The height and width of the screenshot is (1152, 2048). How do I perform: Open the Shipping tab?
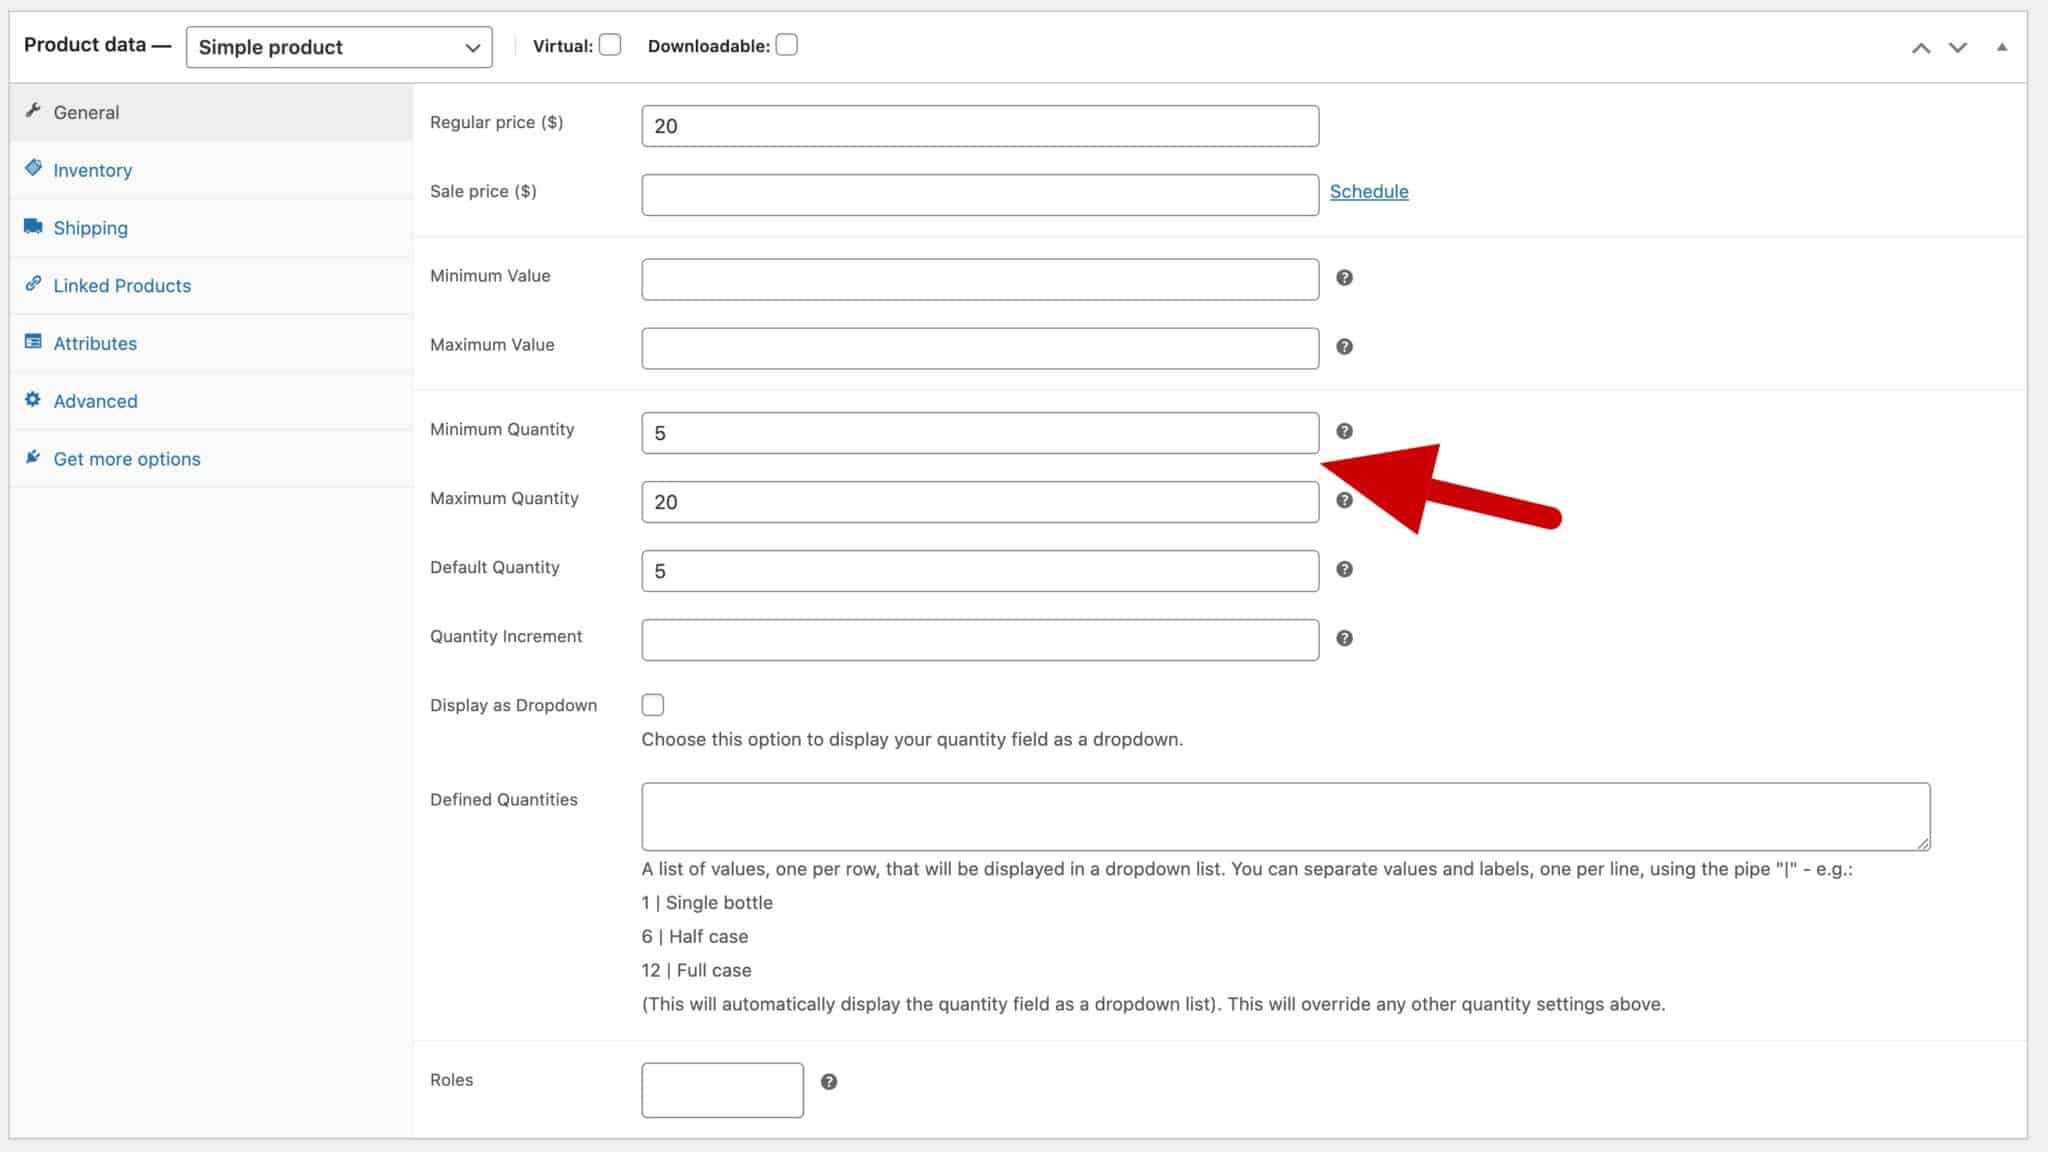pos(90,227)
